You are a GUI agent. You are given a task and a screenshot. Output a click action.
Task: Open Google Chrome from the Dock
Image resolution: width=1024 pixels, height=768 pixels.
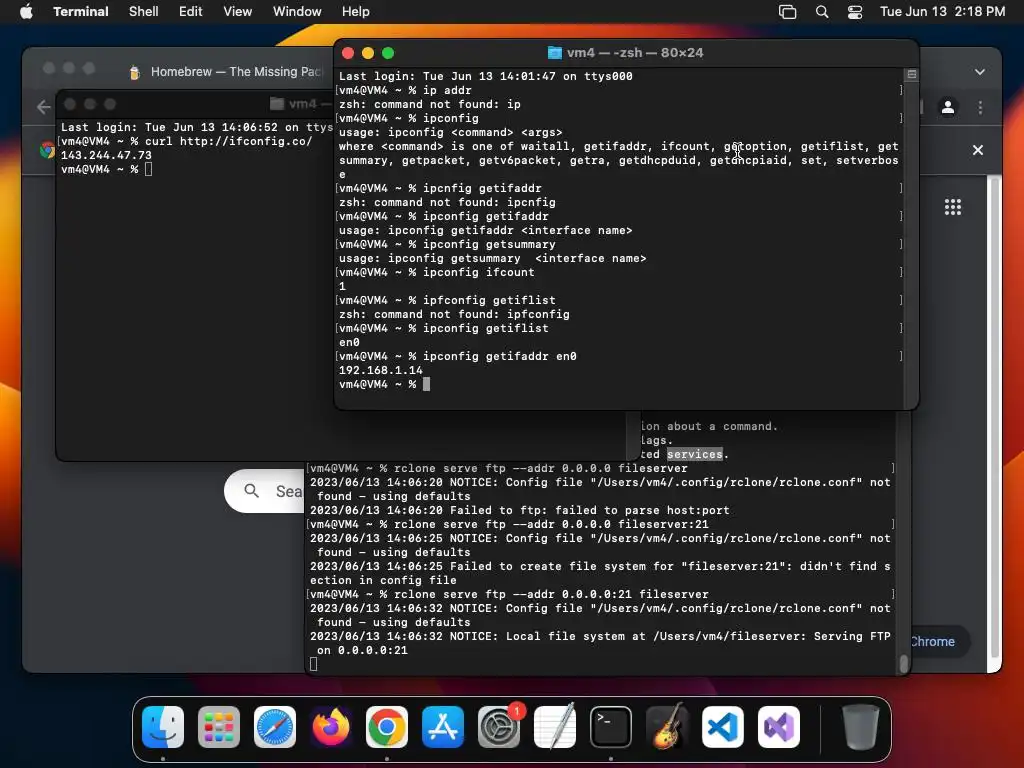pos(387,727)
